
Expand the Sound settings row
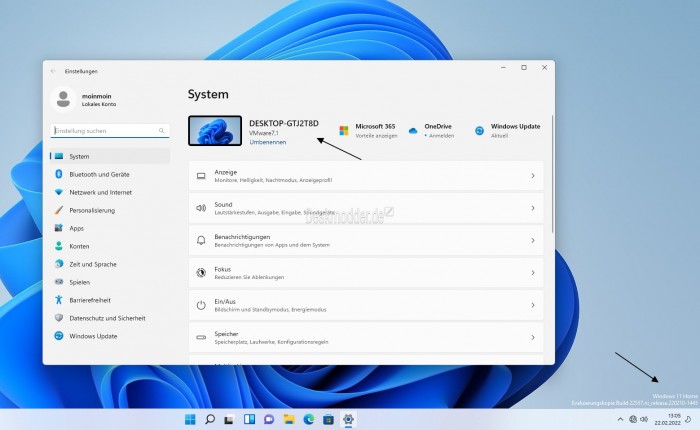coord(532,208)
